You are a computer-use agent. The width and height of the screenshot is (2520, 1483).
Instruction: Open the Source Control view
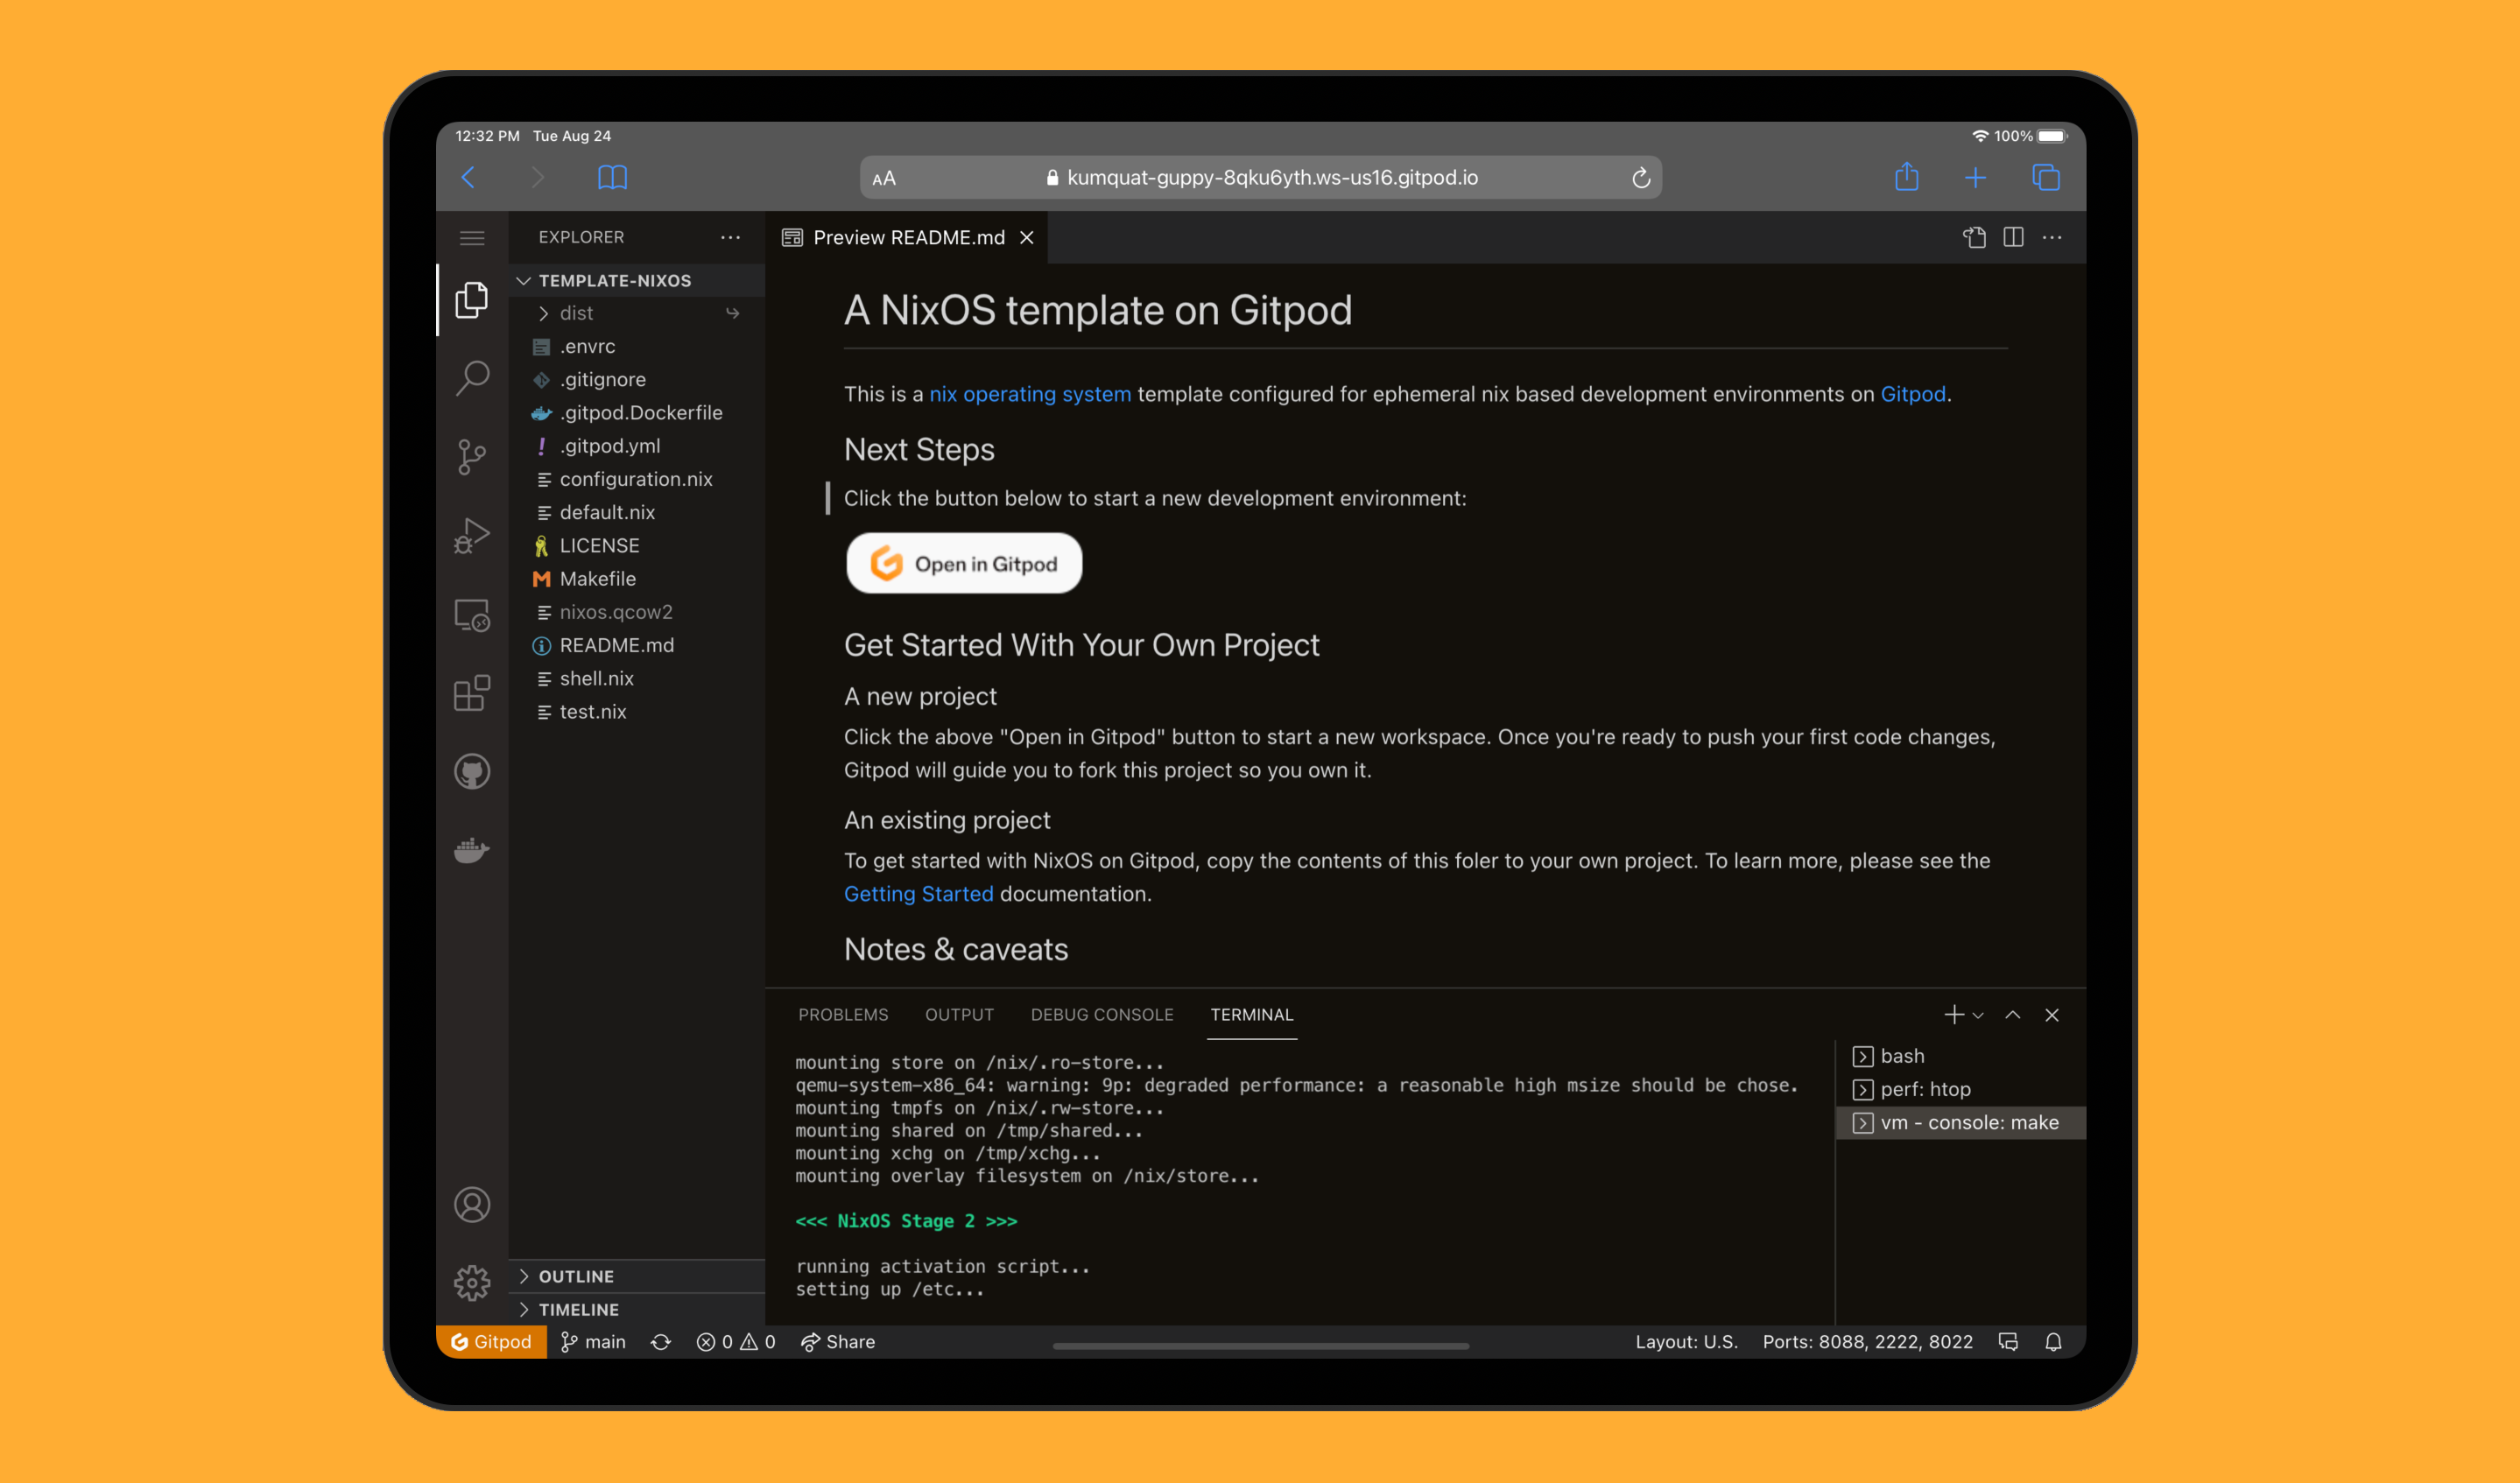pos(471,456)
